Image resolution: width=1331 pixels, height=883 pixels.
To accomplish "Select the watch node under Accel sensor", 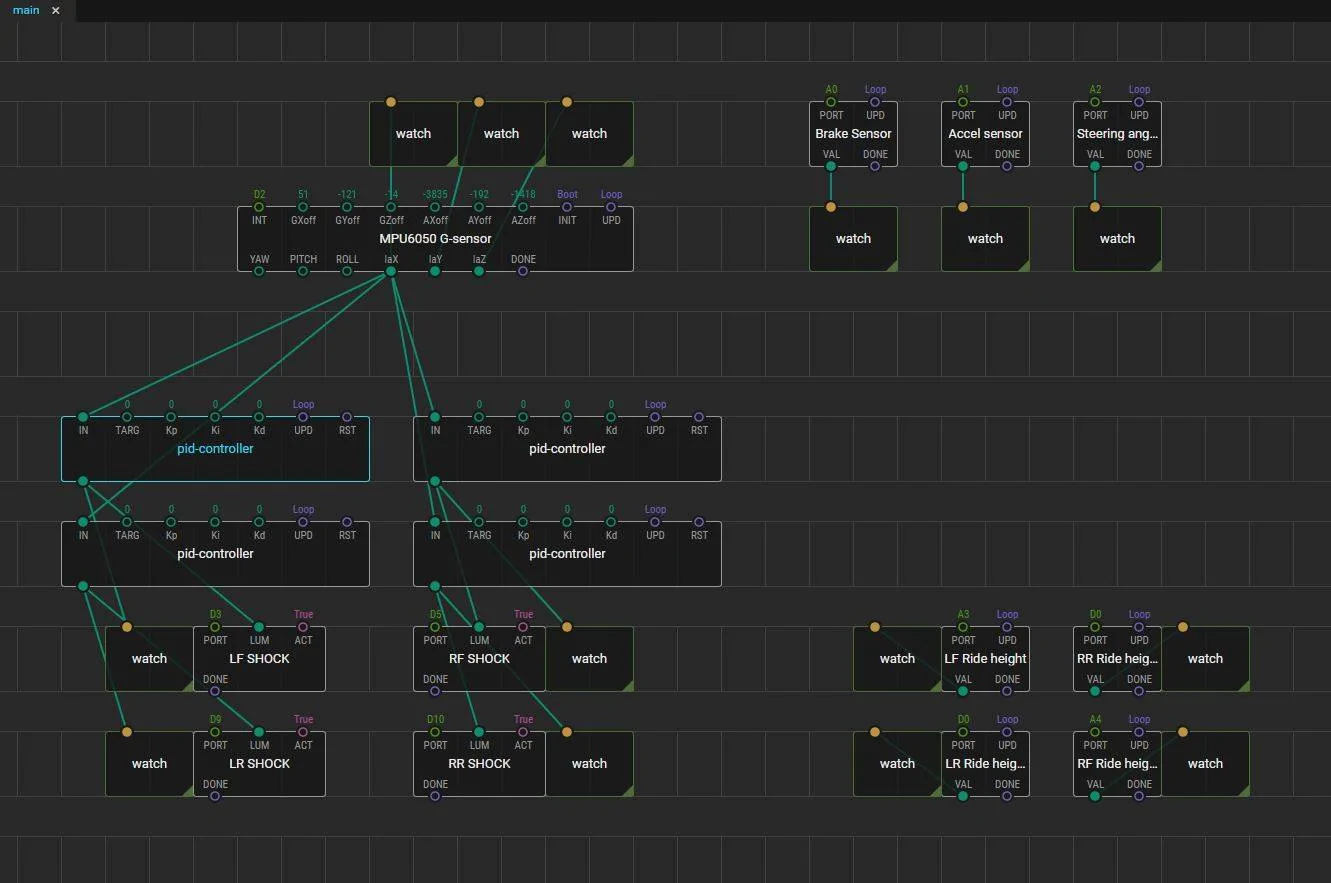I will (x=985, y=239).
